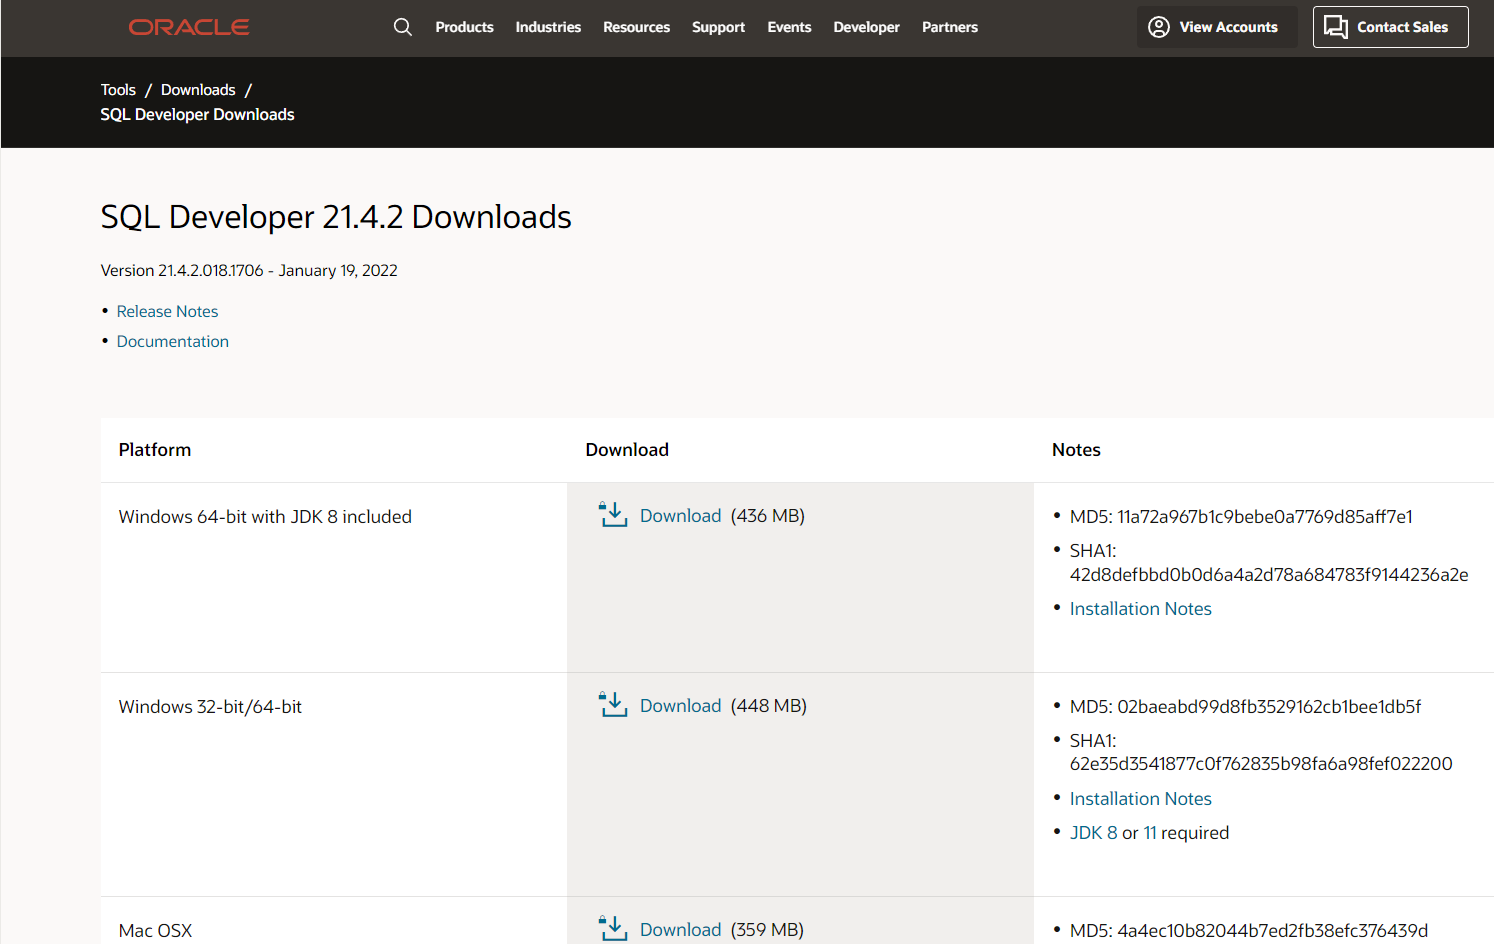Screen dimensions: 1494x944
Task: Open the Documentation link
Action: [173, 341]
